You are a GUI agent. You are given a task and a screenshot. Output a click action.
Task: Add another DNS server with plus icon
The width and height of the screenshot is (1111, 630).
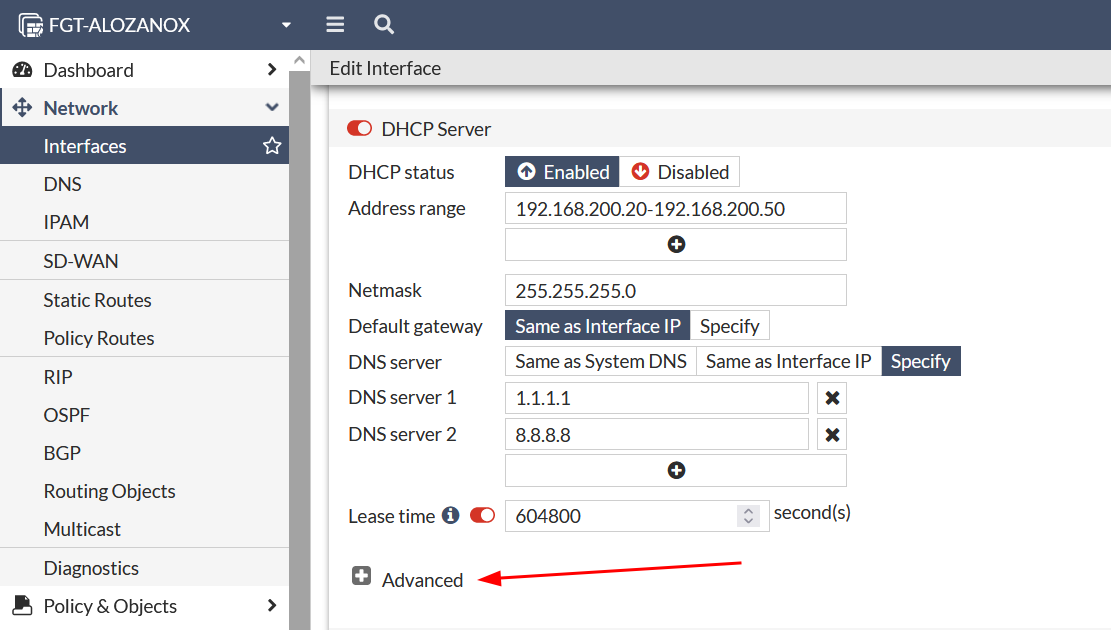(676, 470)
